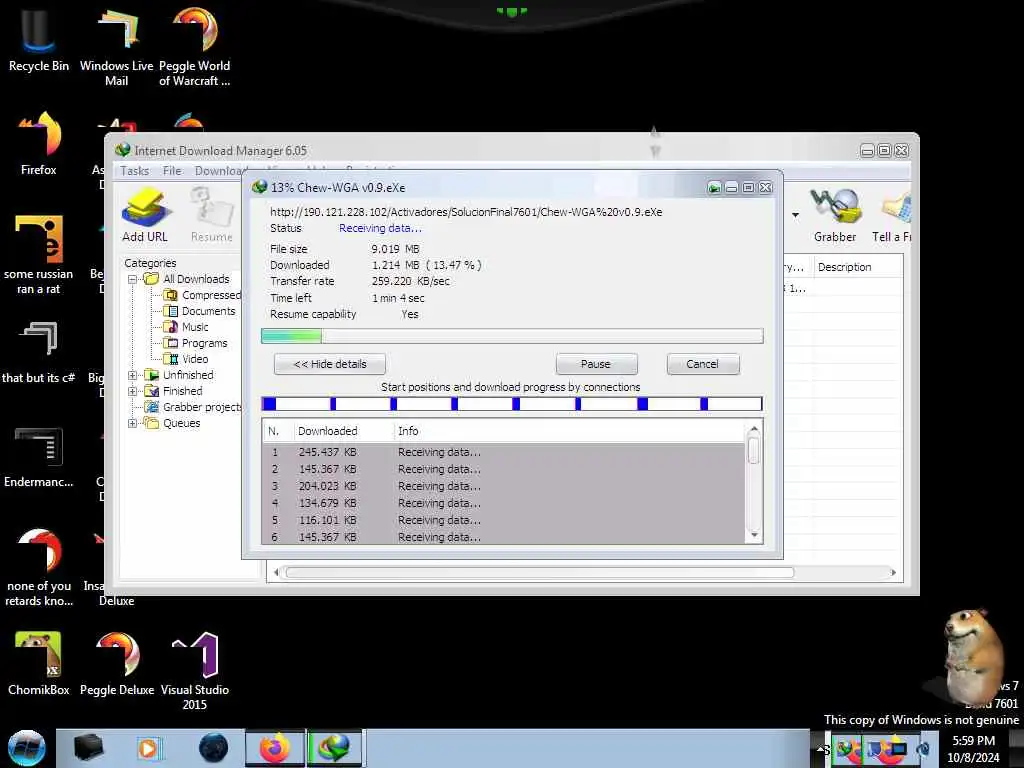Launch Windows Media Player from taskbar
This screenshot has width=1024, height=768.
(148, 748)
